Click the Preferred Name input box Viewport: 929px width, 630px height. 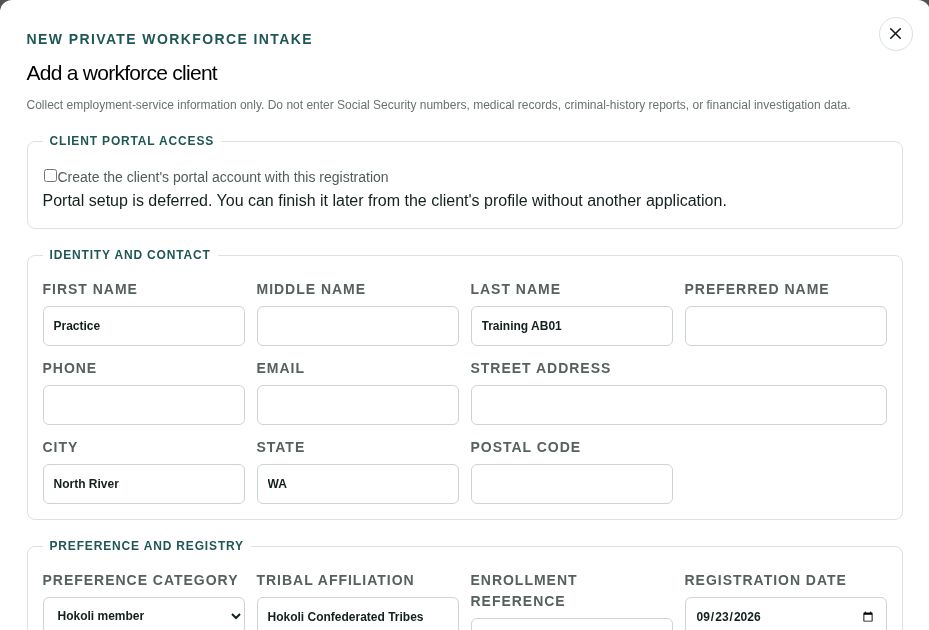tap(786, 326)
